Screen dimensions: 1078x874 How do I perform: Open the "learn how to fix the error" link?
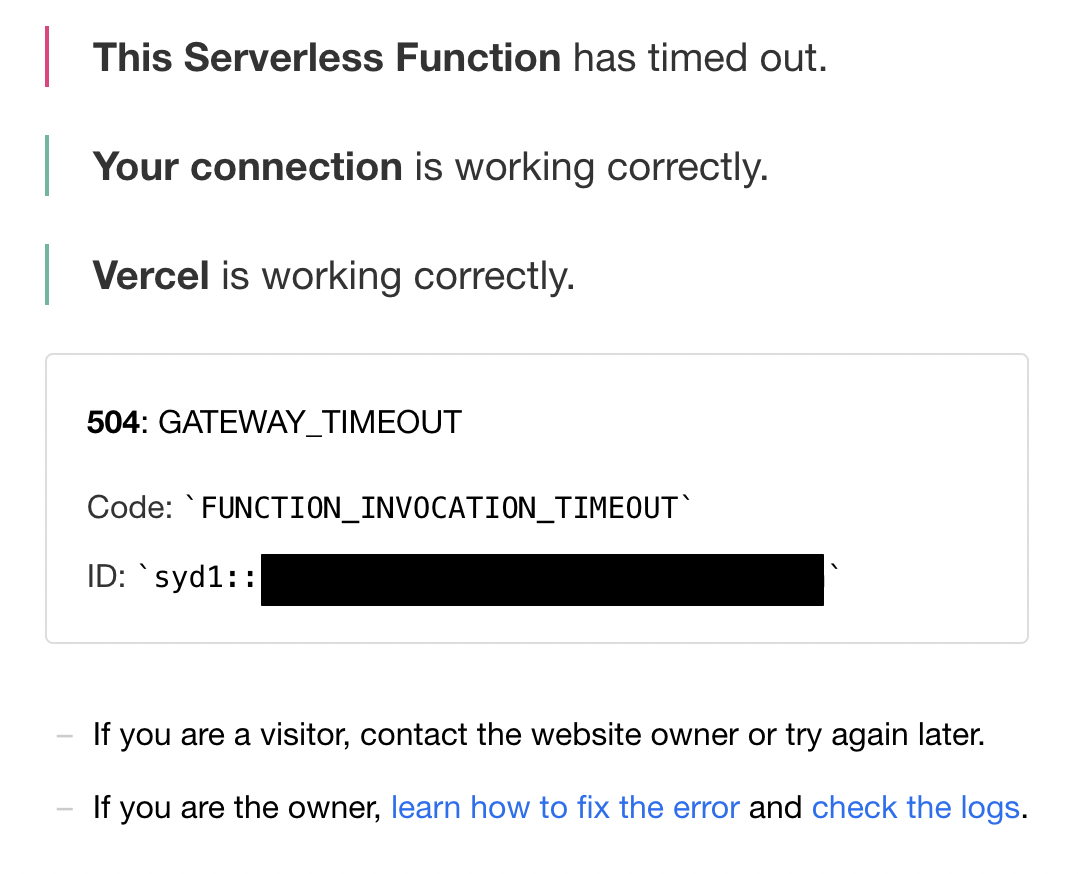[x=565, y=807]
